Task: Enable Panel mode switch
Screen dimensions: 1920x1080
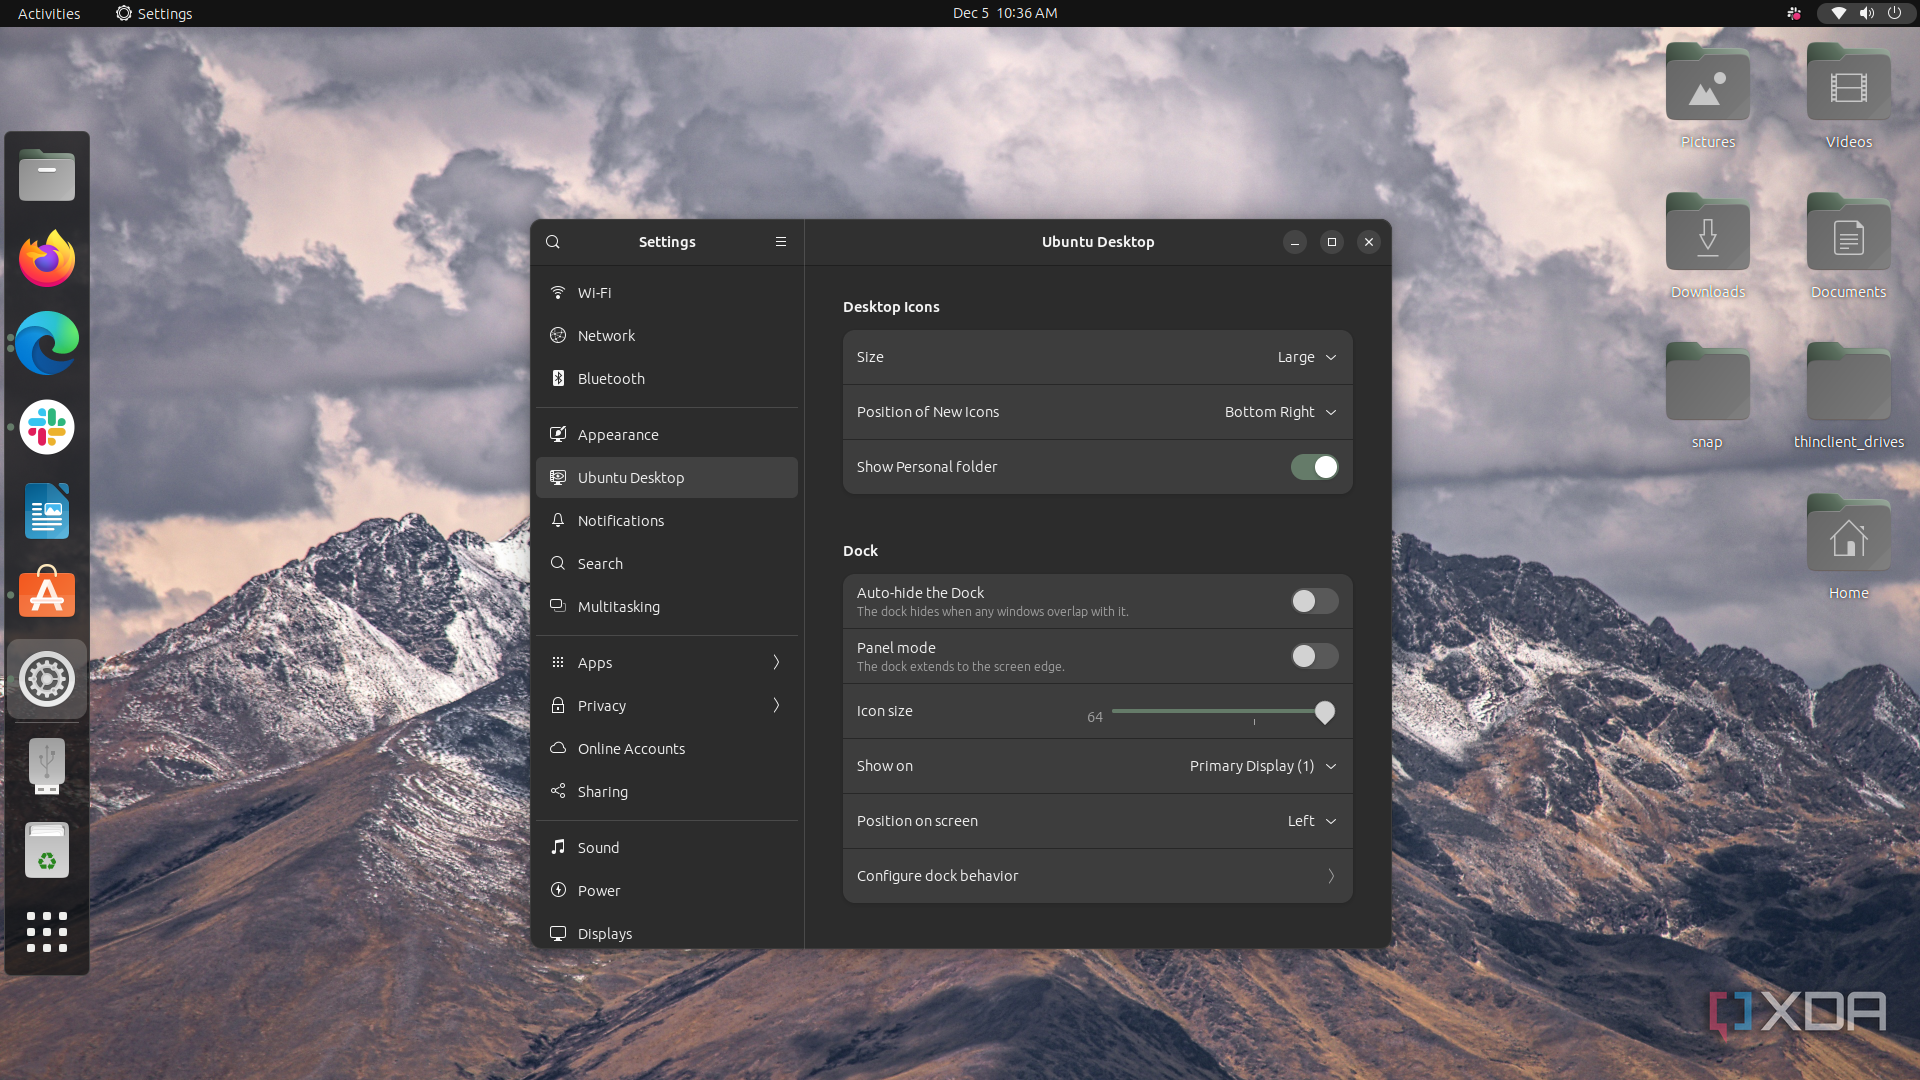Action: [x=1314, y=656]
